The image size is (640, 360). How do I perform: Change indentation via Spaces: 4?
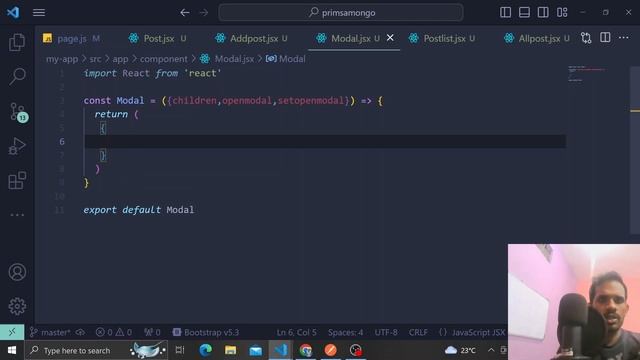(x=345, y=332)
